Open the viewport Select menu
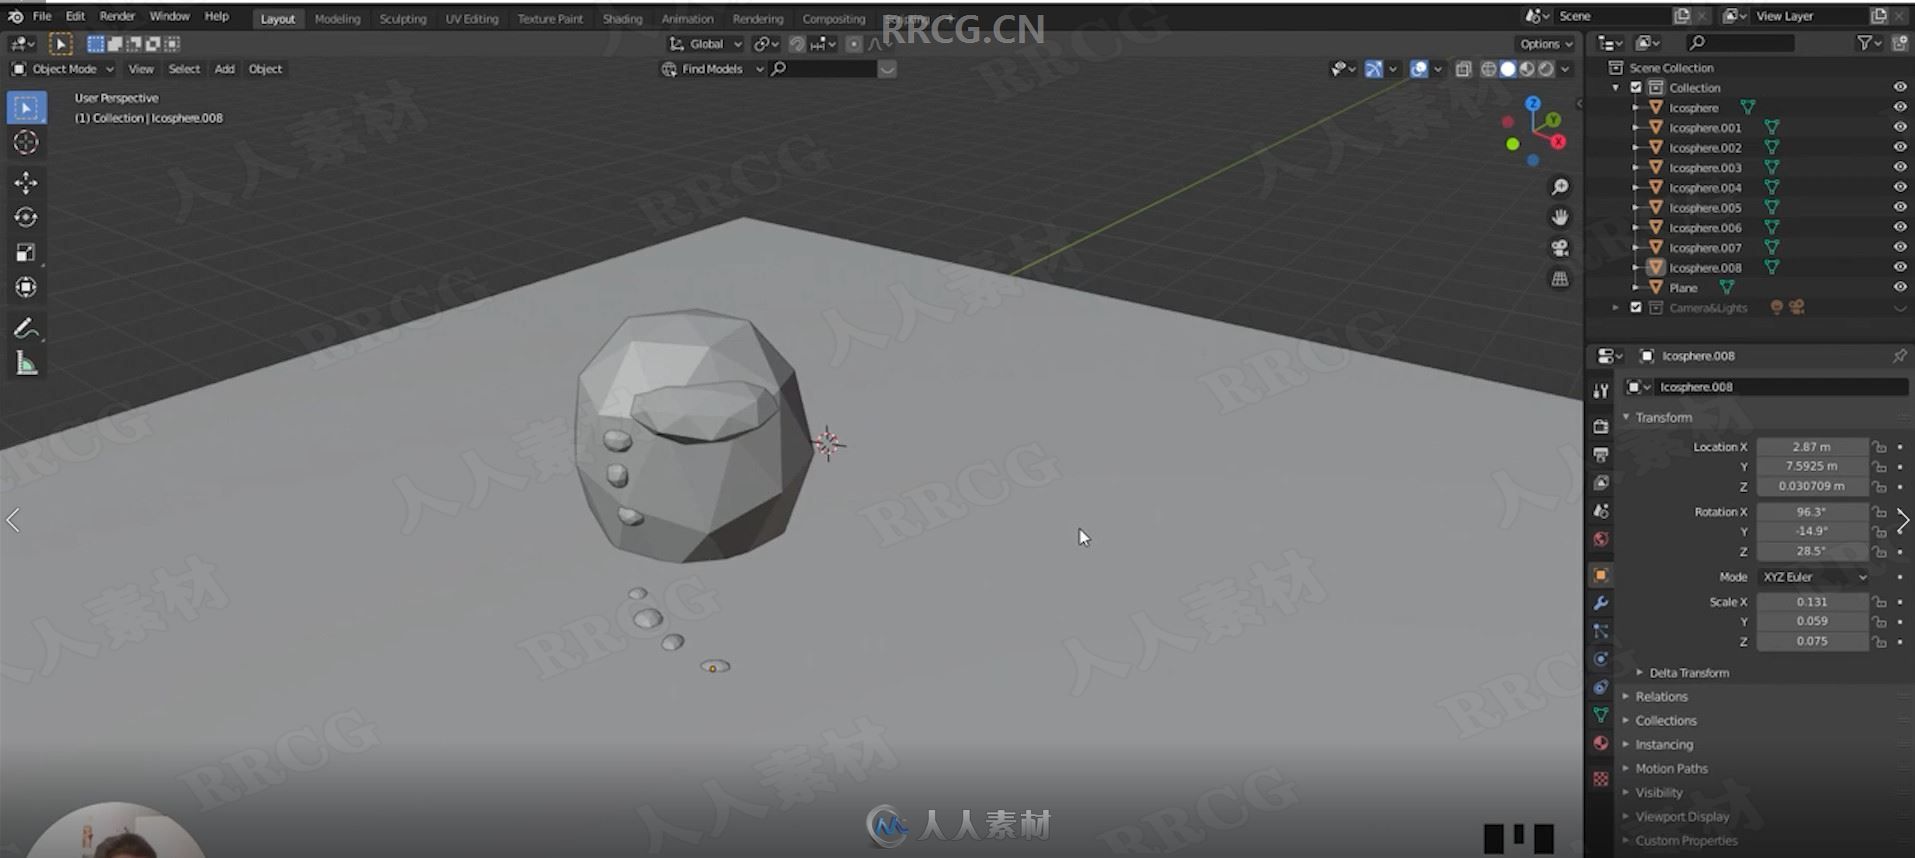Image resolution: width=1915 pixels, height=858 pixels. point(184,69)
